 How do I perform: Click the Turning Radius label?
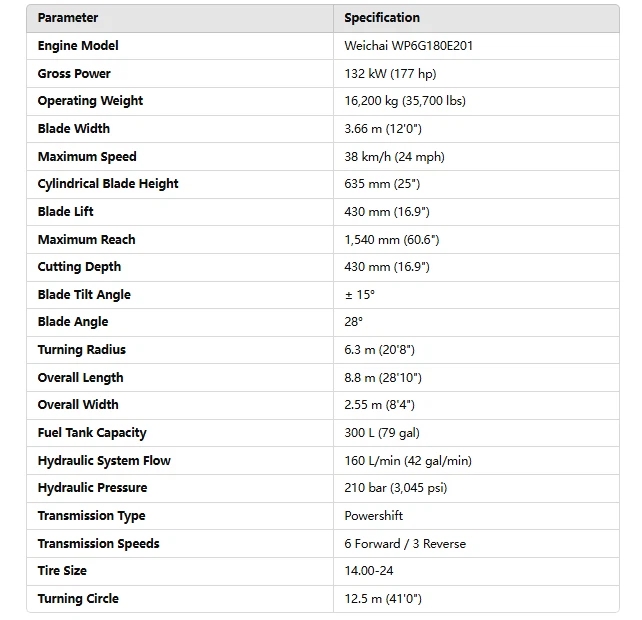82,350
